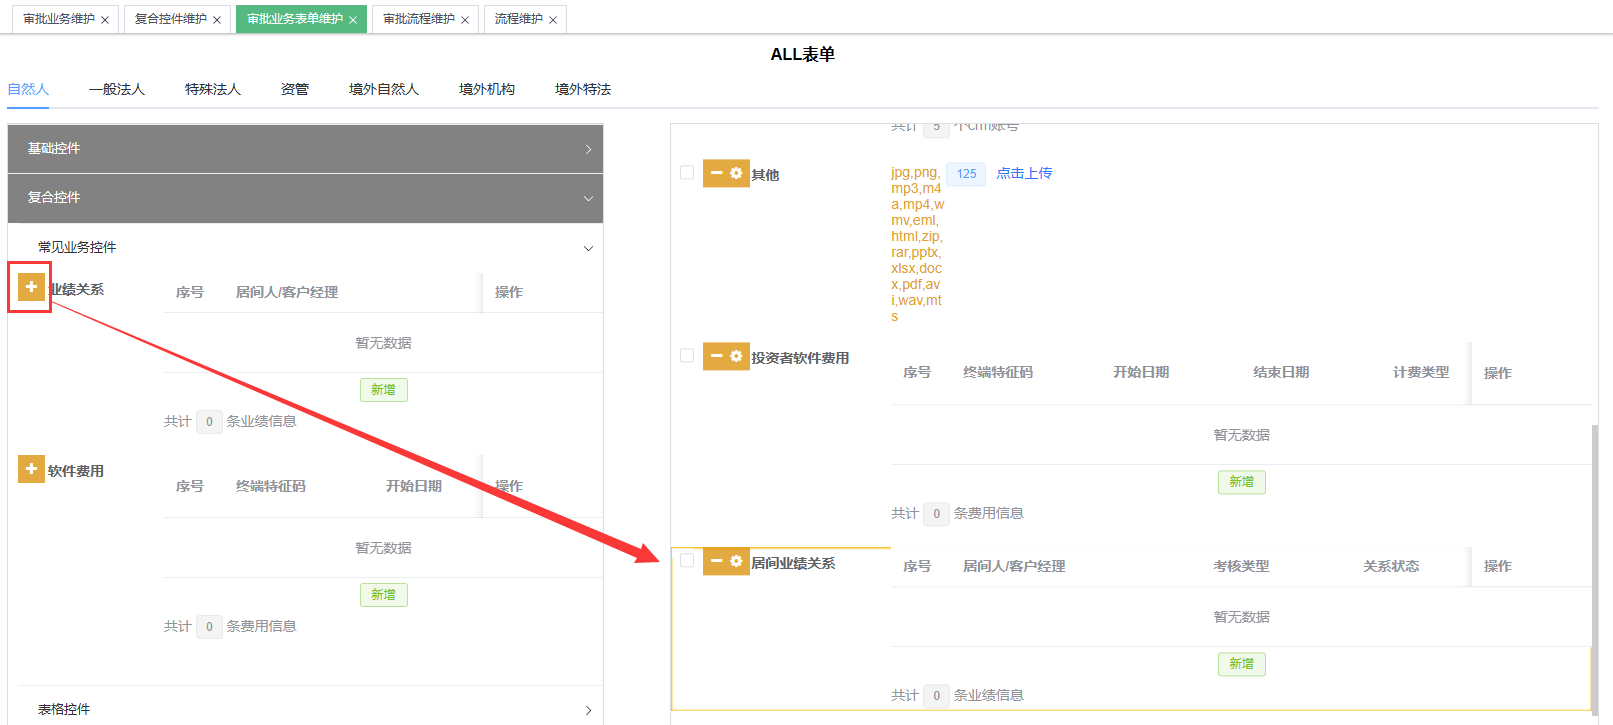Select the 一般法人 form tab
Image resolution: width=1613 pixels, height=725 pixels.
pos(117,89)
